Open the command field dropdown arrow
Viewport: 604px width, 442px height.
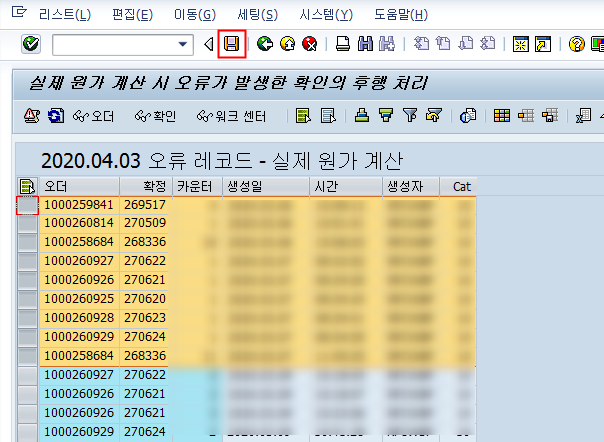point(183,44)
